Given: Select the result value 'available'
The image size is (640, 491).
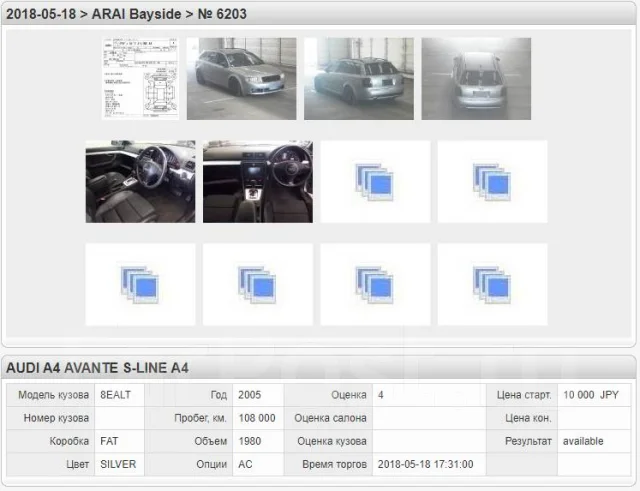Looking at the screenshot, I should click(x=583, y=441).
